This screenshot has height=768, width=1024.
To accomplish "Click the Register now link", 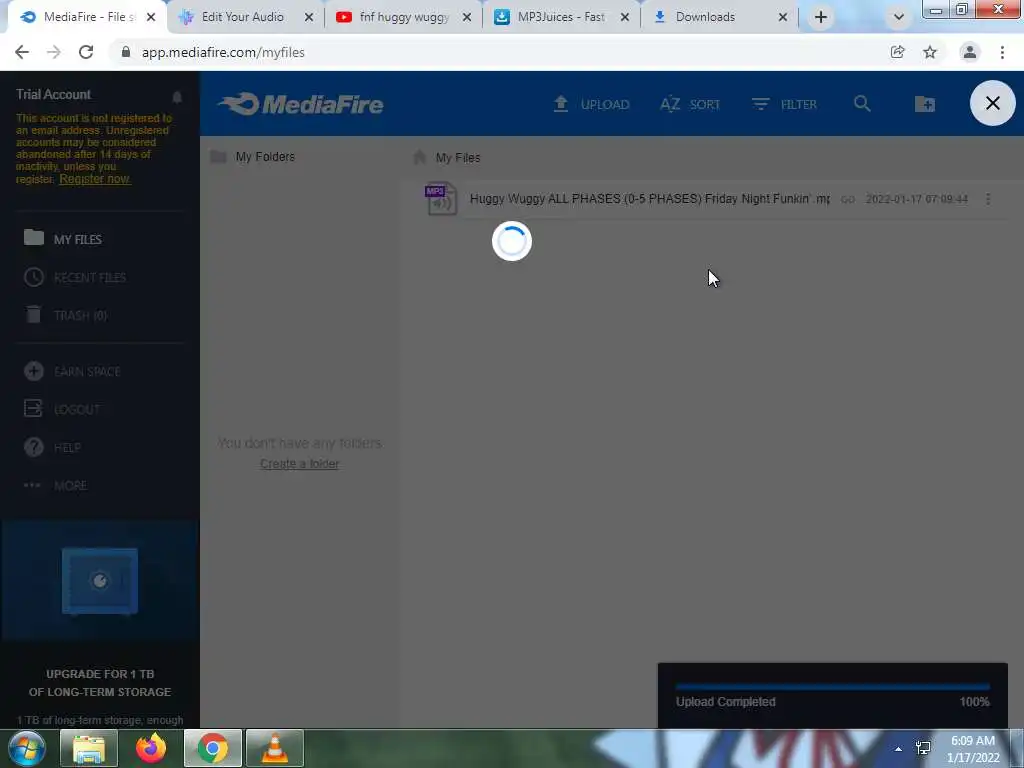I will point(95,179).
